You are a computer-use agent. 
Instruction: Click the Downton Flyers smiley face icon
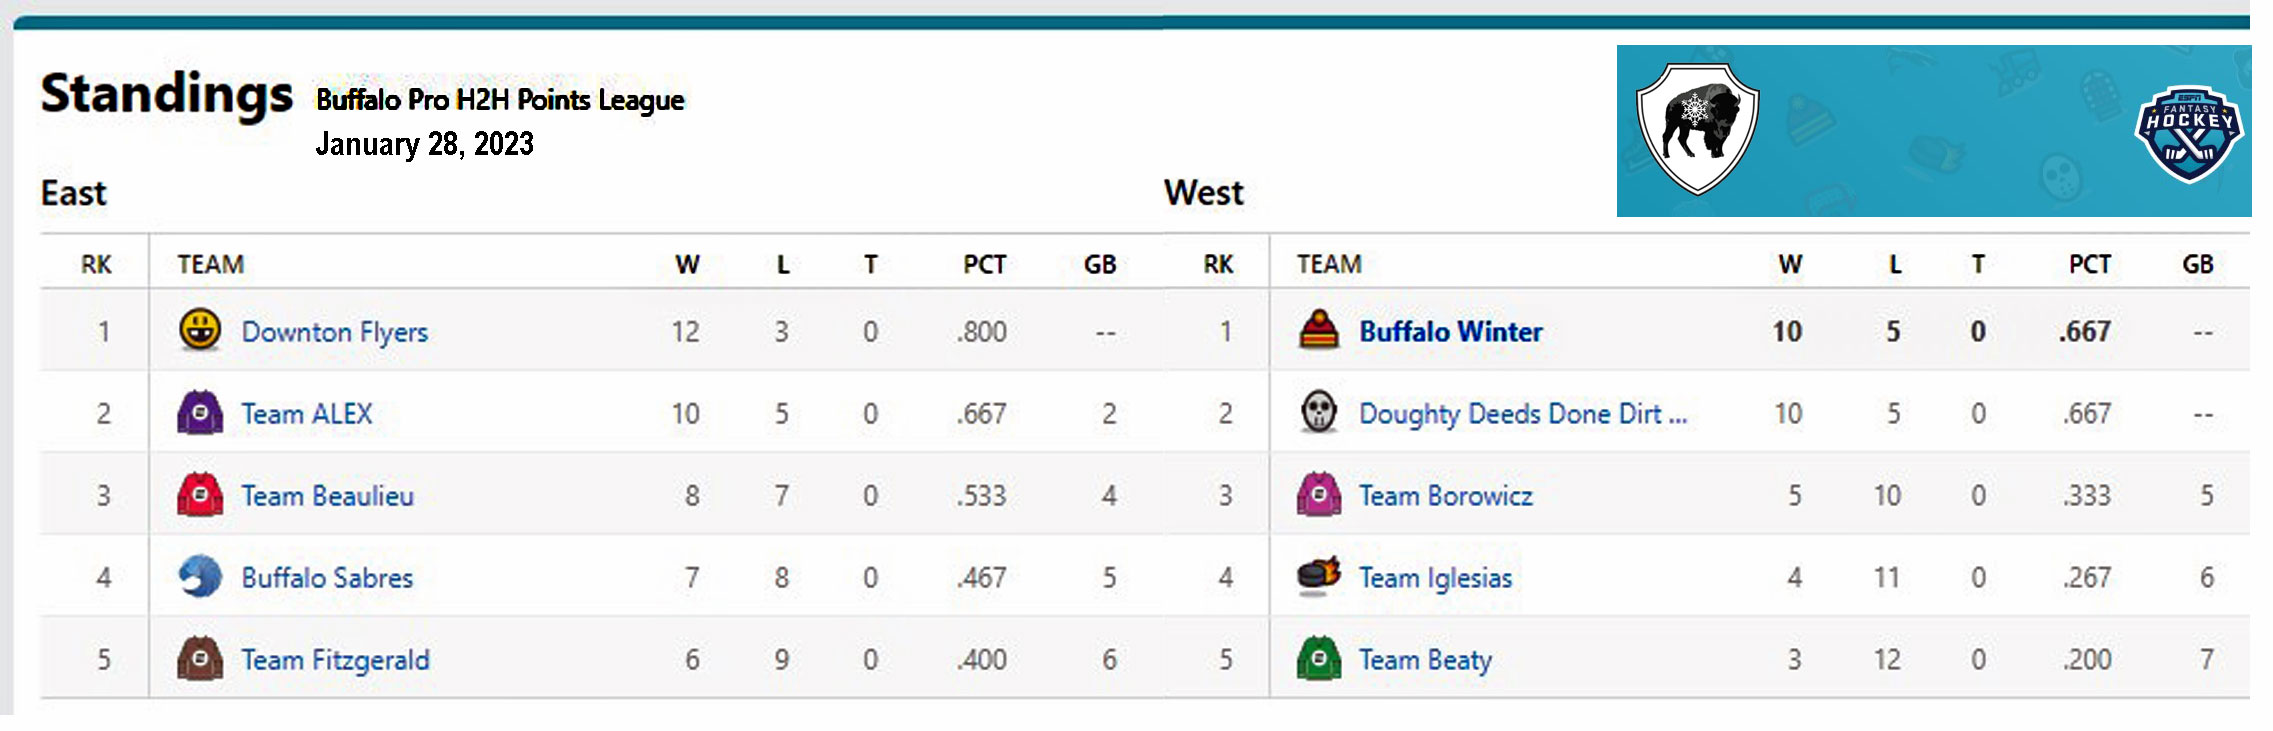199,330
